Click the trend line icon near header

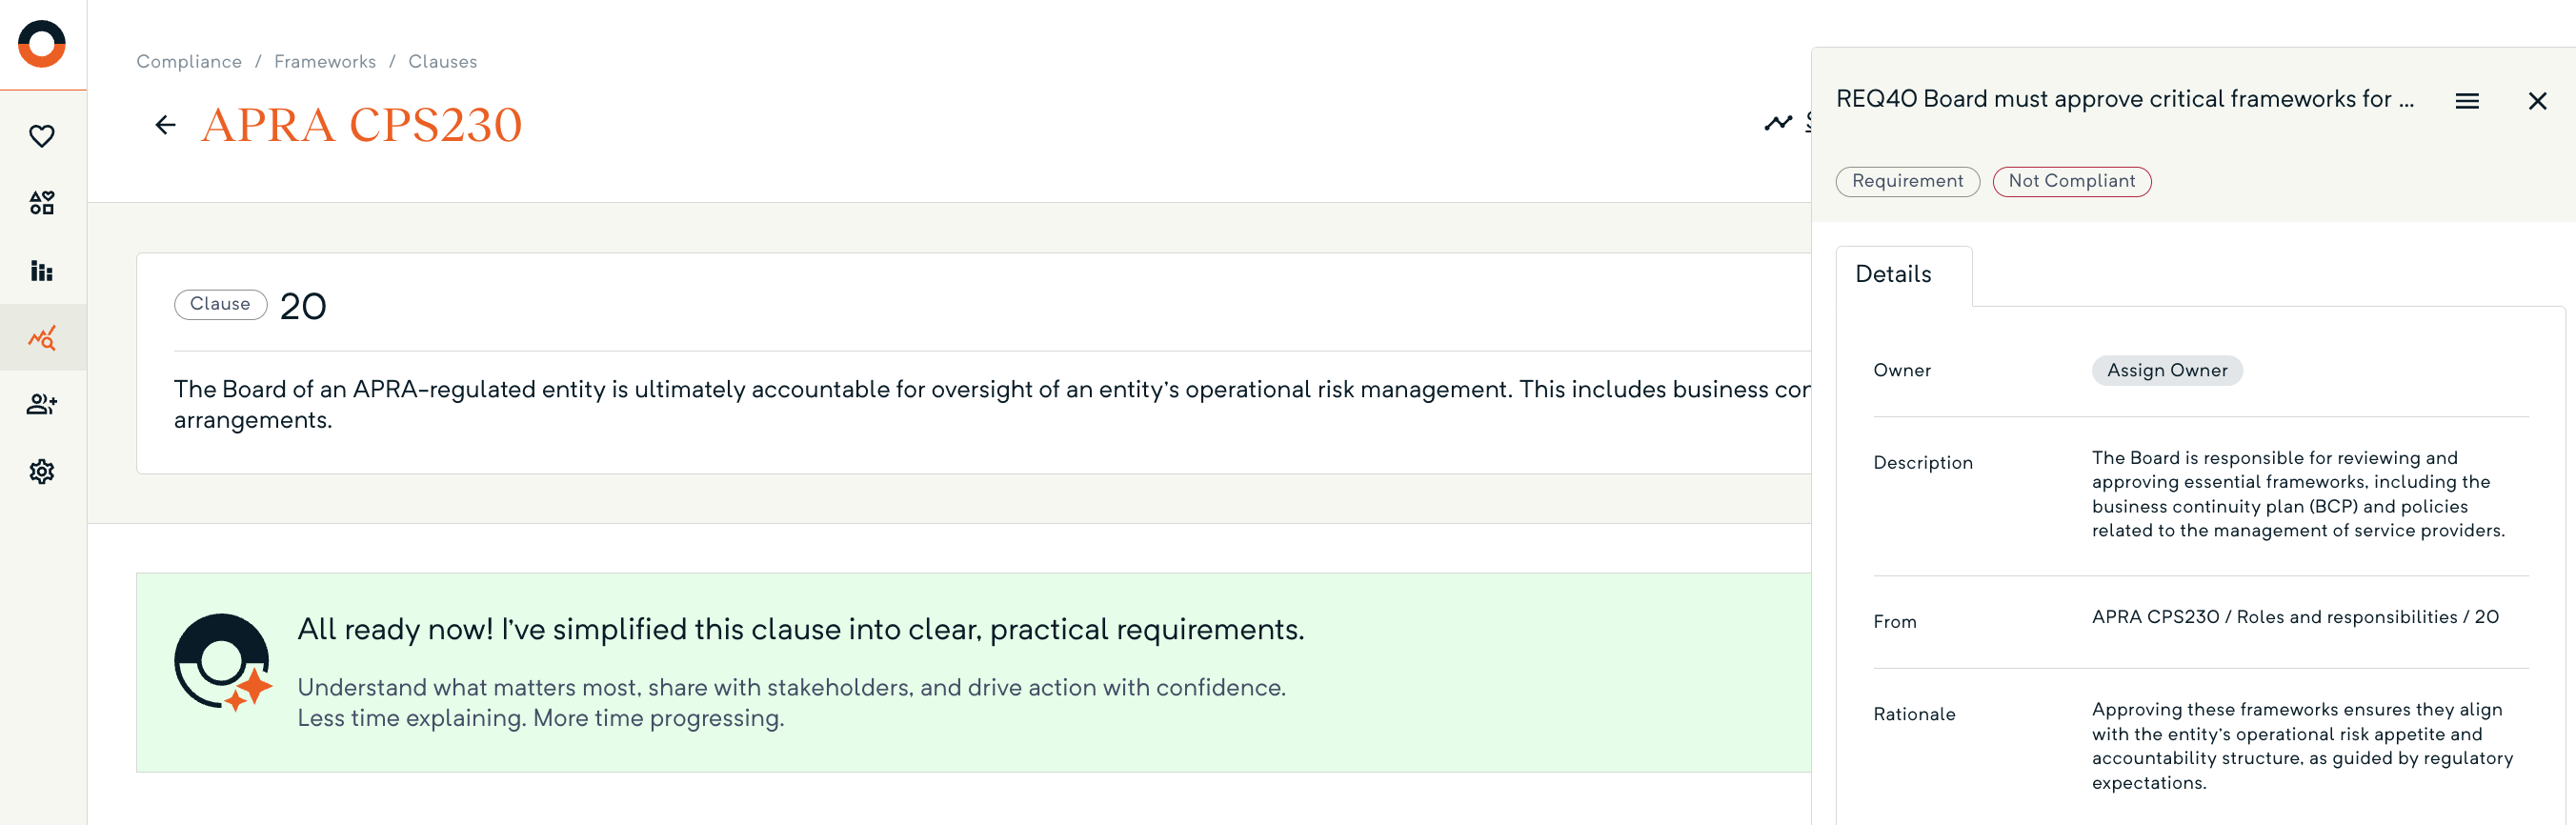pos(1778,123)
